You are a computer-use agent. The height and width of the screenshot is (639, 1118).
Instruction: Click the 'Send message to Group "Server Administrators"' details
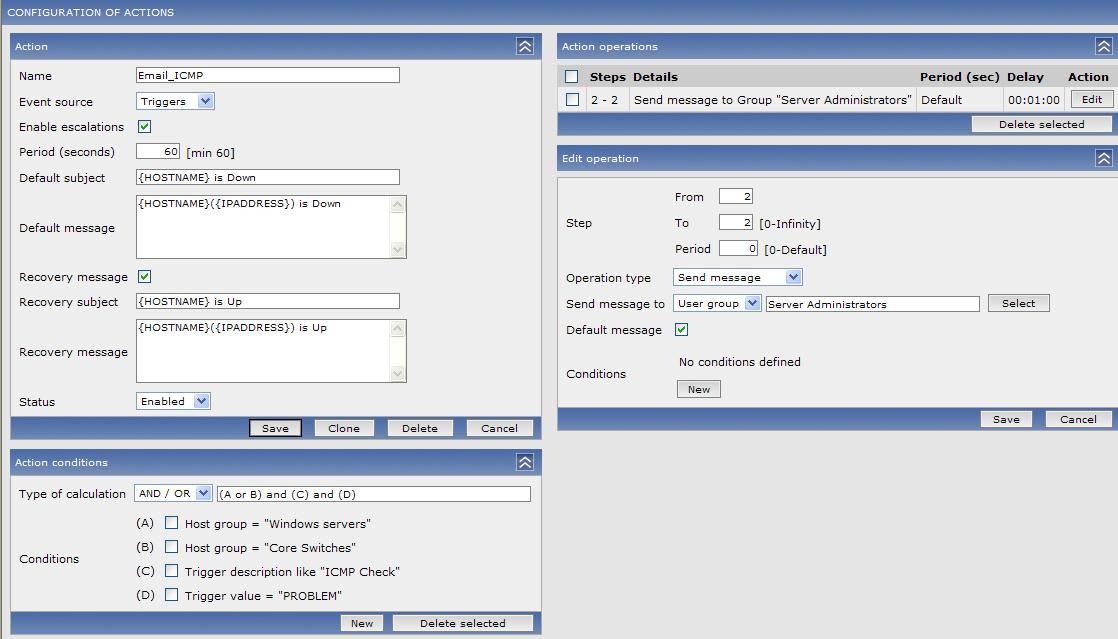(773, 100)
